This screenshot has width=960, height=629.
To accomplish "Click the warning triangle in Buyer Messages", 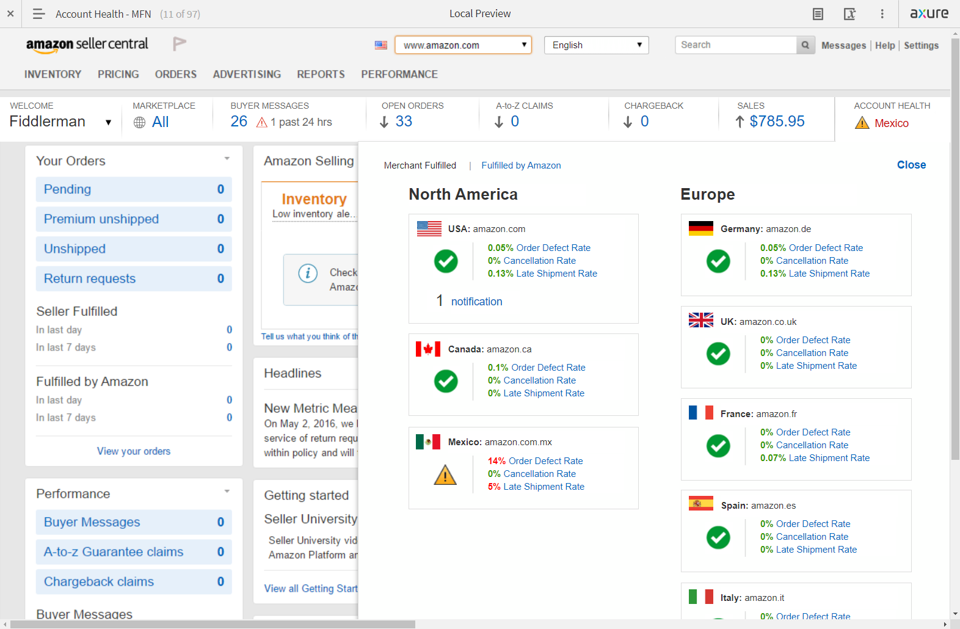I will 261,122.
